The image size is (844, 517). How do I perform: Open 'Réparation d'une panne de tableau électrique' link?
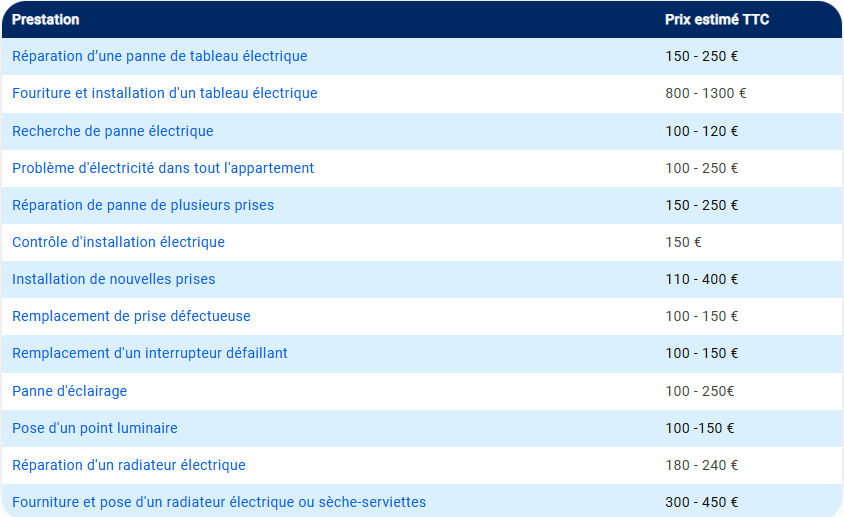pyautogui.click(x=159, y=56)
